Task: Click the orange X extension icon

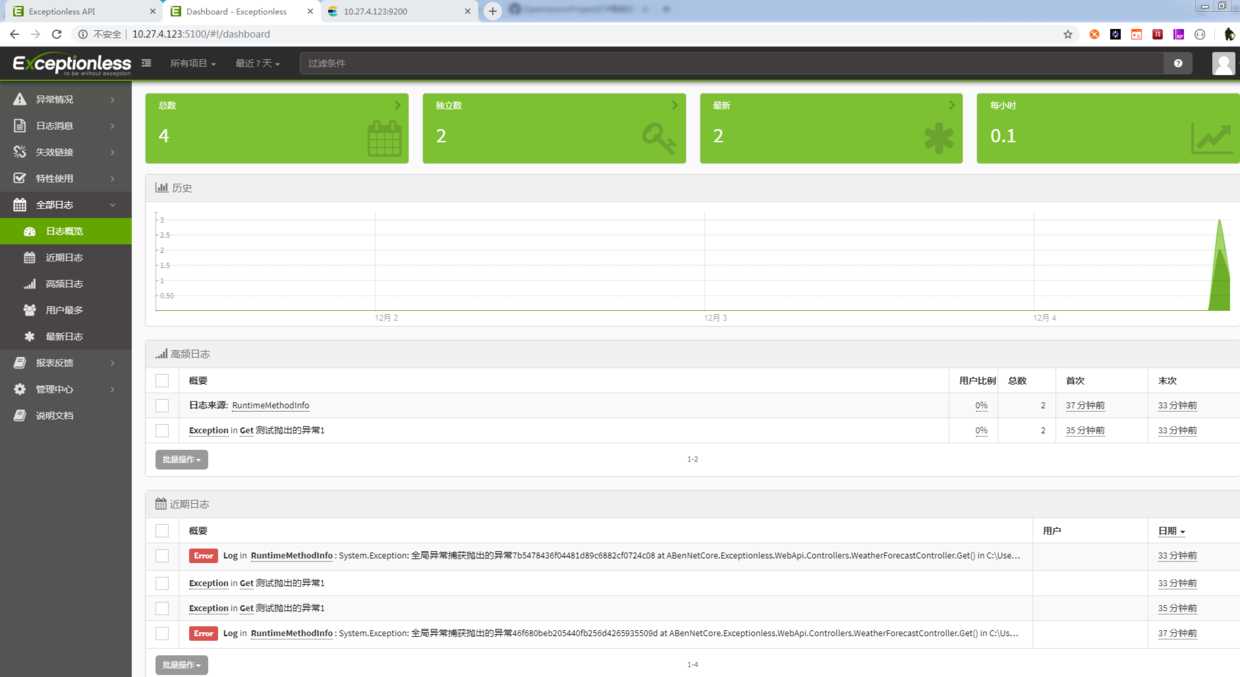Action: pyautogui.click(x=1094, y=34)
